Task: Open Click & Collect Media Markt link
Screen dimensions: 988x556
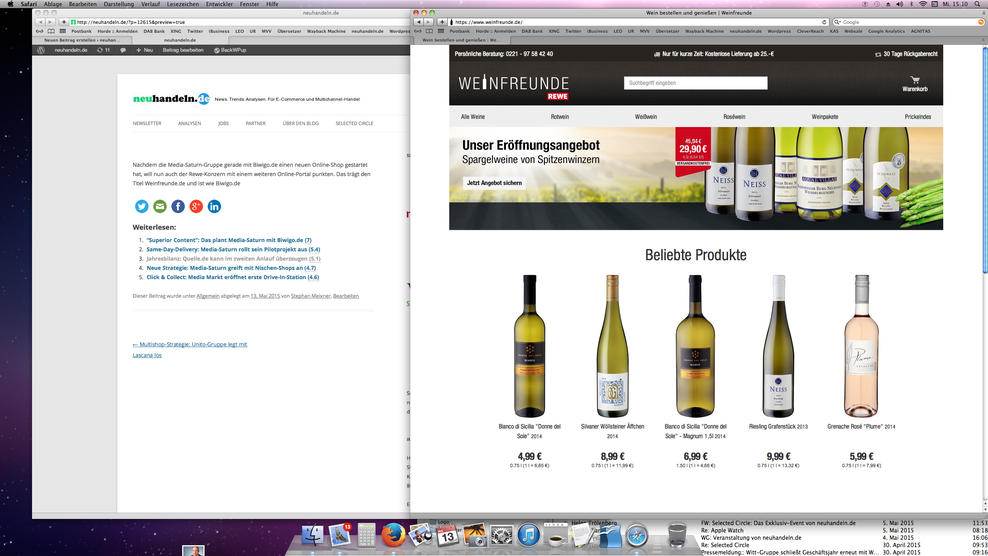Action: (x=233, y=277)
